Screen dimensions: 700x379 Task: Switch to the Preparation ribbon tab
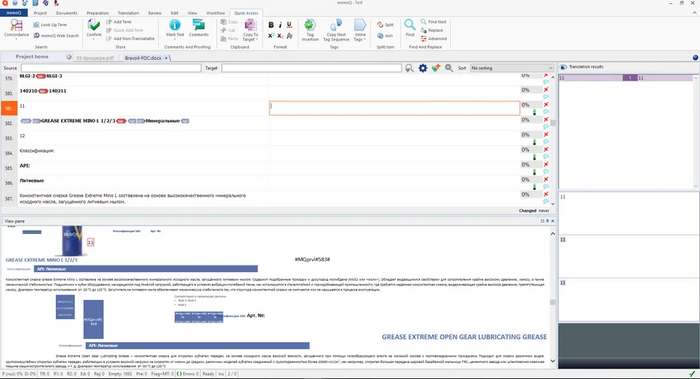(x=97, y=13)
